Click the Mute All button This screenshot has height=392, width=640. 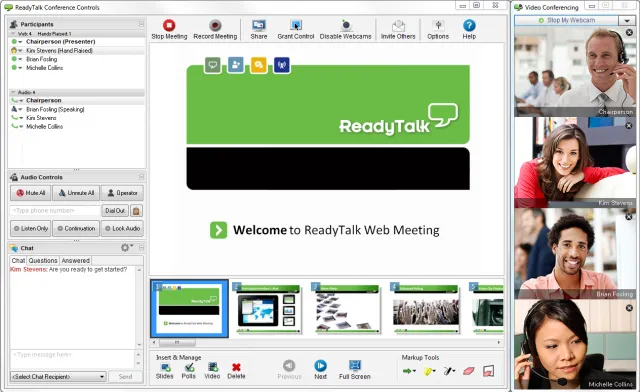coord(31,193)
